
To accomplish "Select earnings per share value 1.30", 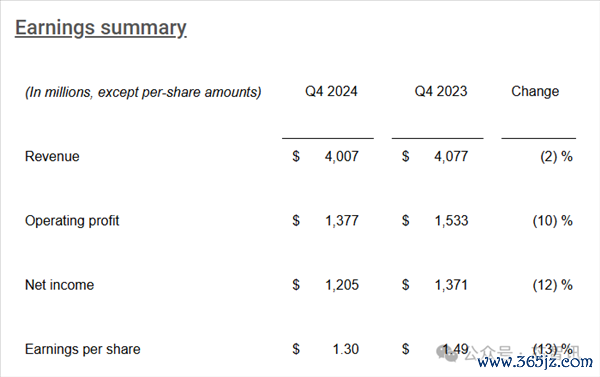I will (x=346, y=349).
